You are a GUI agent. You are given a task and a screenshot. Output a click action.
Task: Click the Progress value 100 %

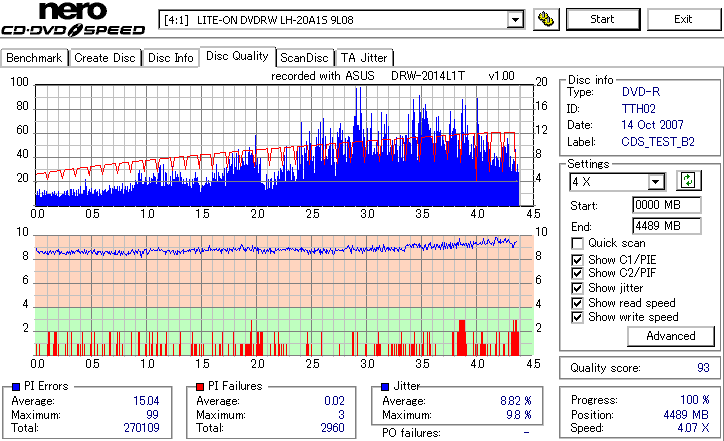coord(695,400)
